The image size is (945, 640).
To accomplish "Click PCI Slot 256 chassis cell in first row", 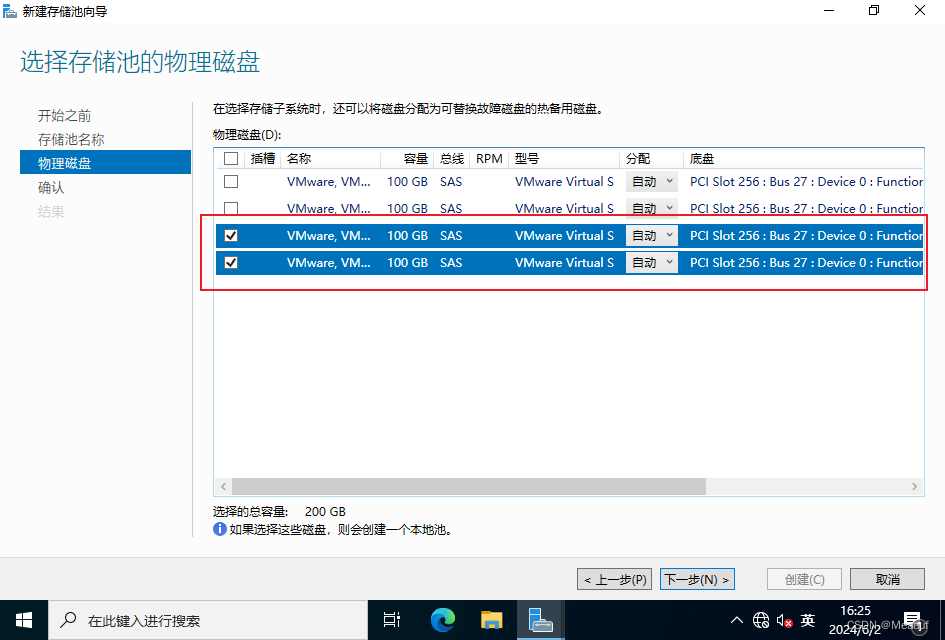I will [x=806, y=181].
